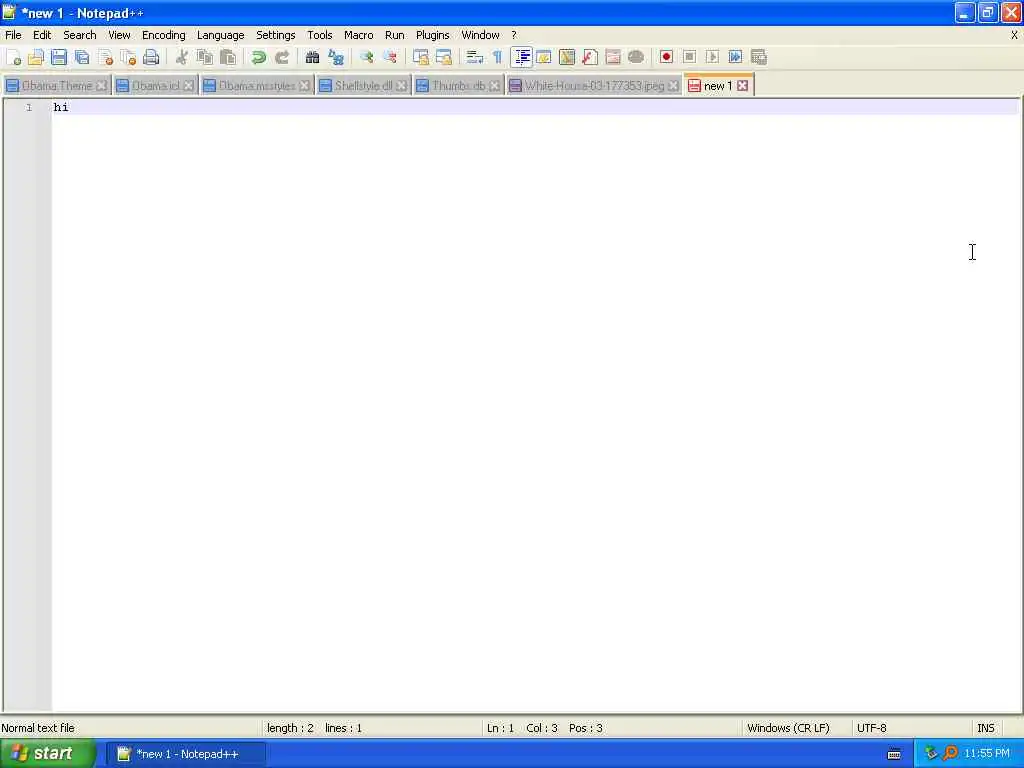Image resolution: width=1024 pixels, height=768 pixels.
Task: Click the Zoom Out magnifier icon
Action: point(389,57)
